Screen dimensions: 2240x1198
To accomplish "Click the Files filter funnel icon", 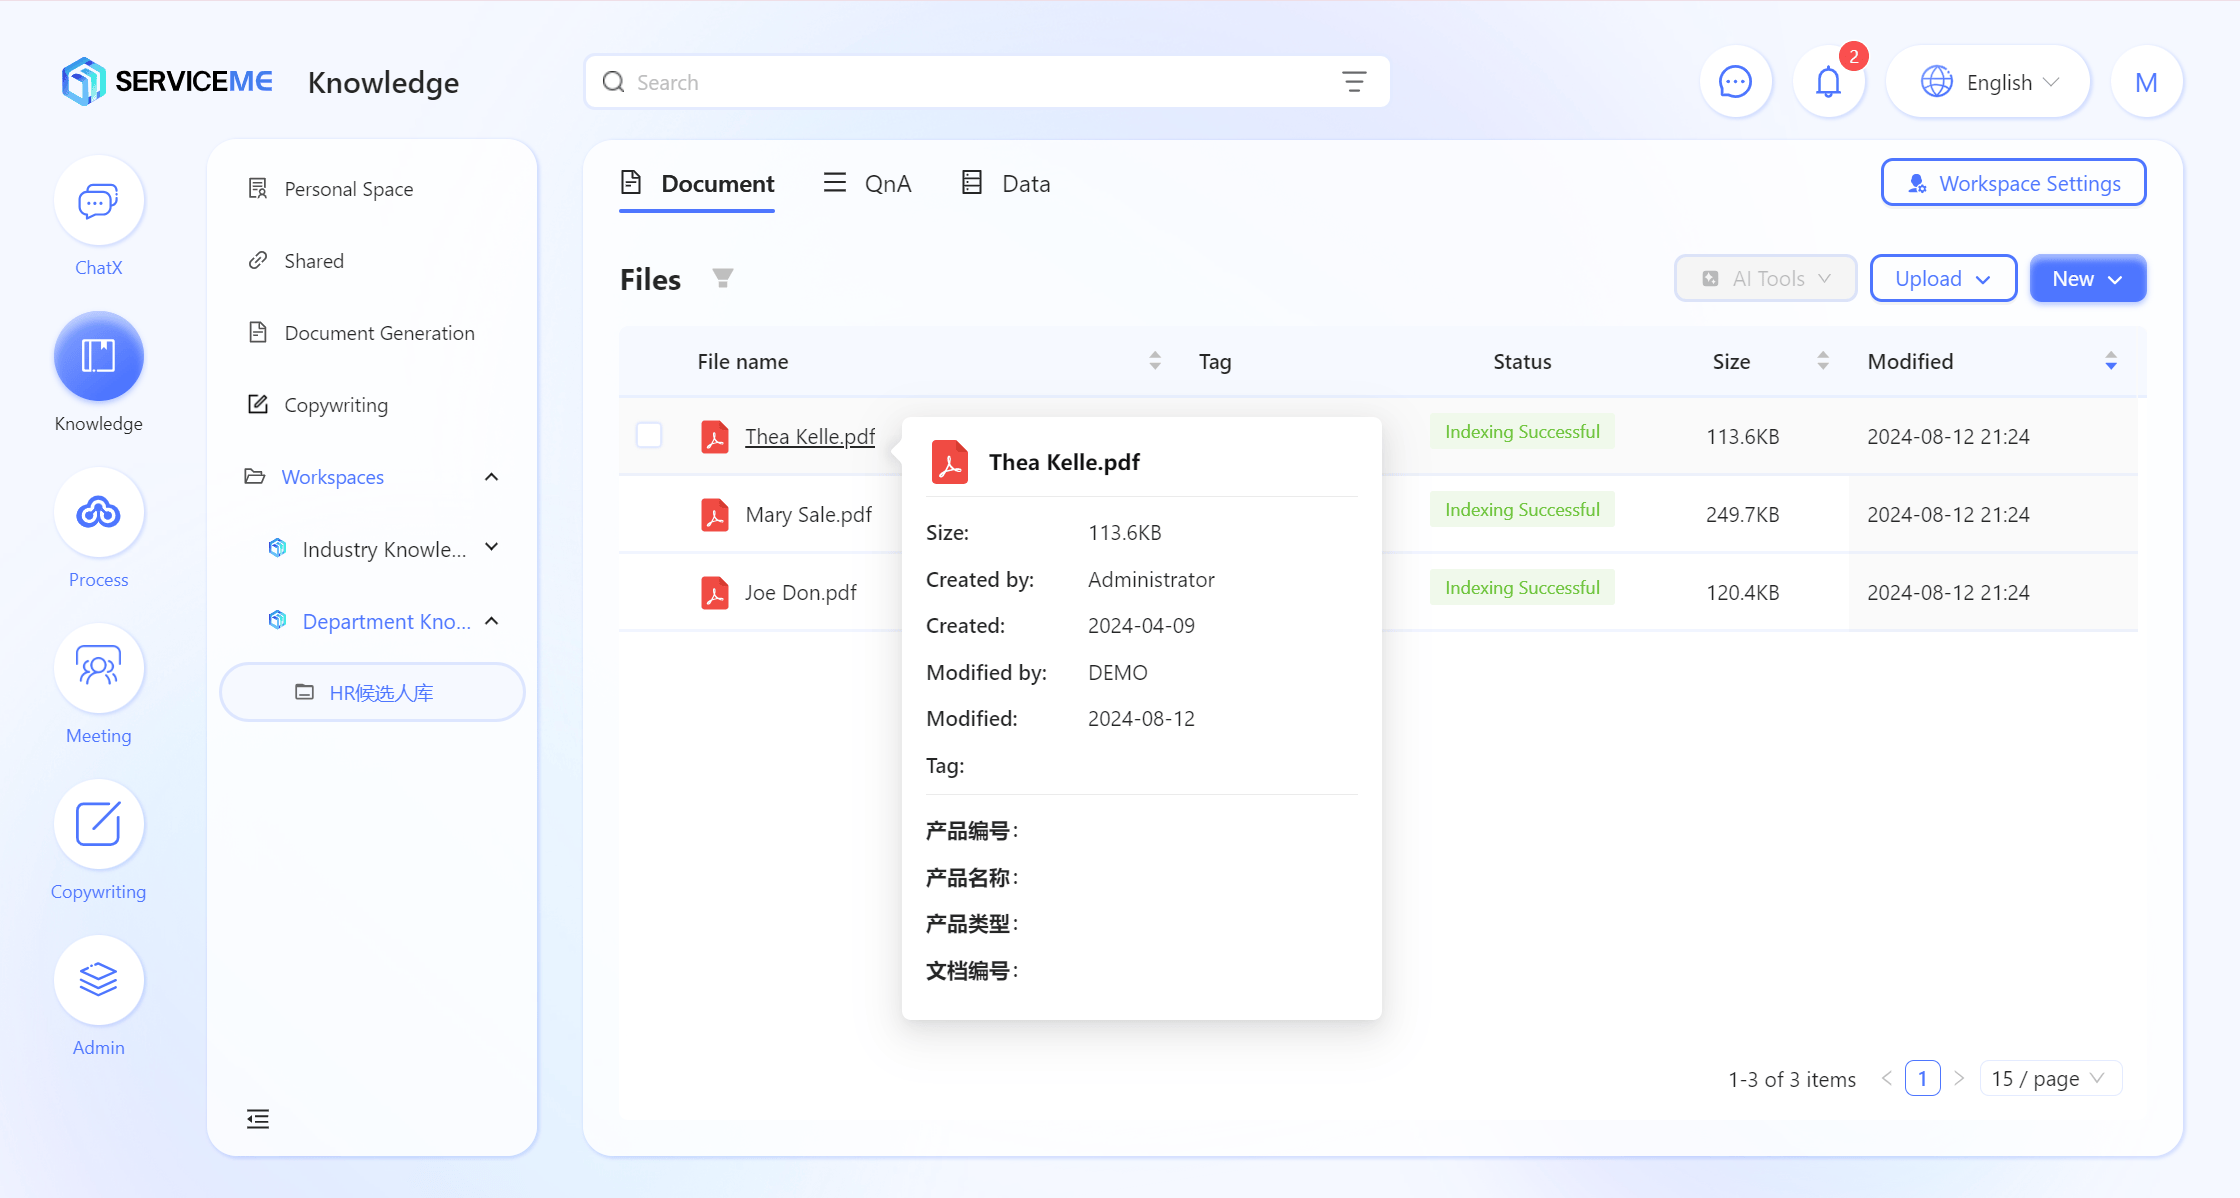I will (x=722, y=278).
